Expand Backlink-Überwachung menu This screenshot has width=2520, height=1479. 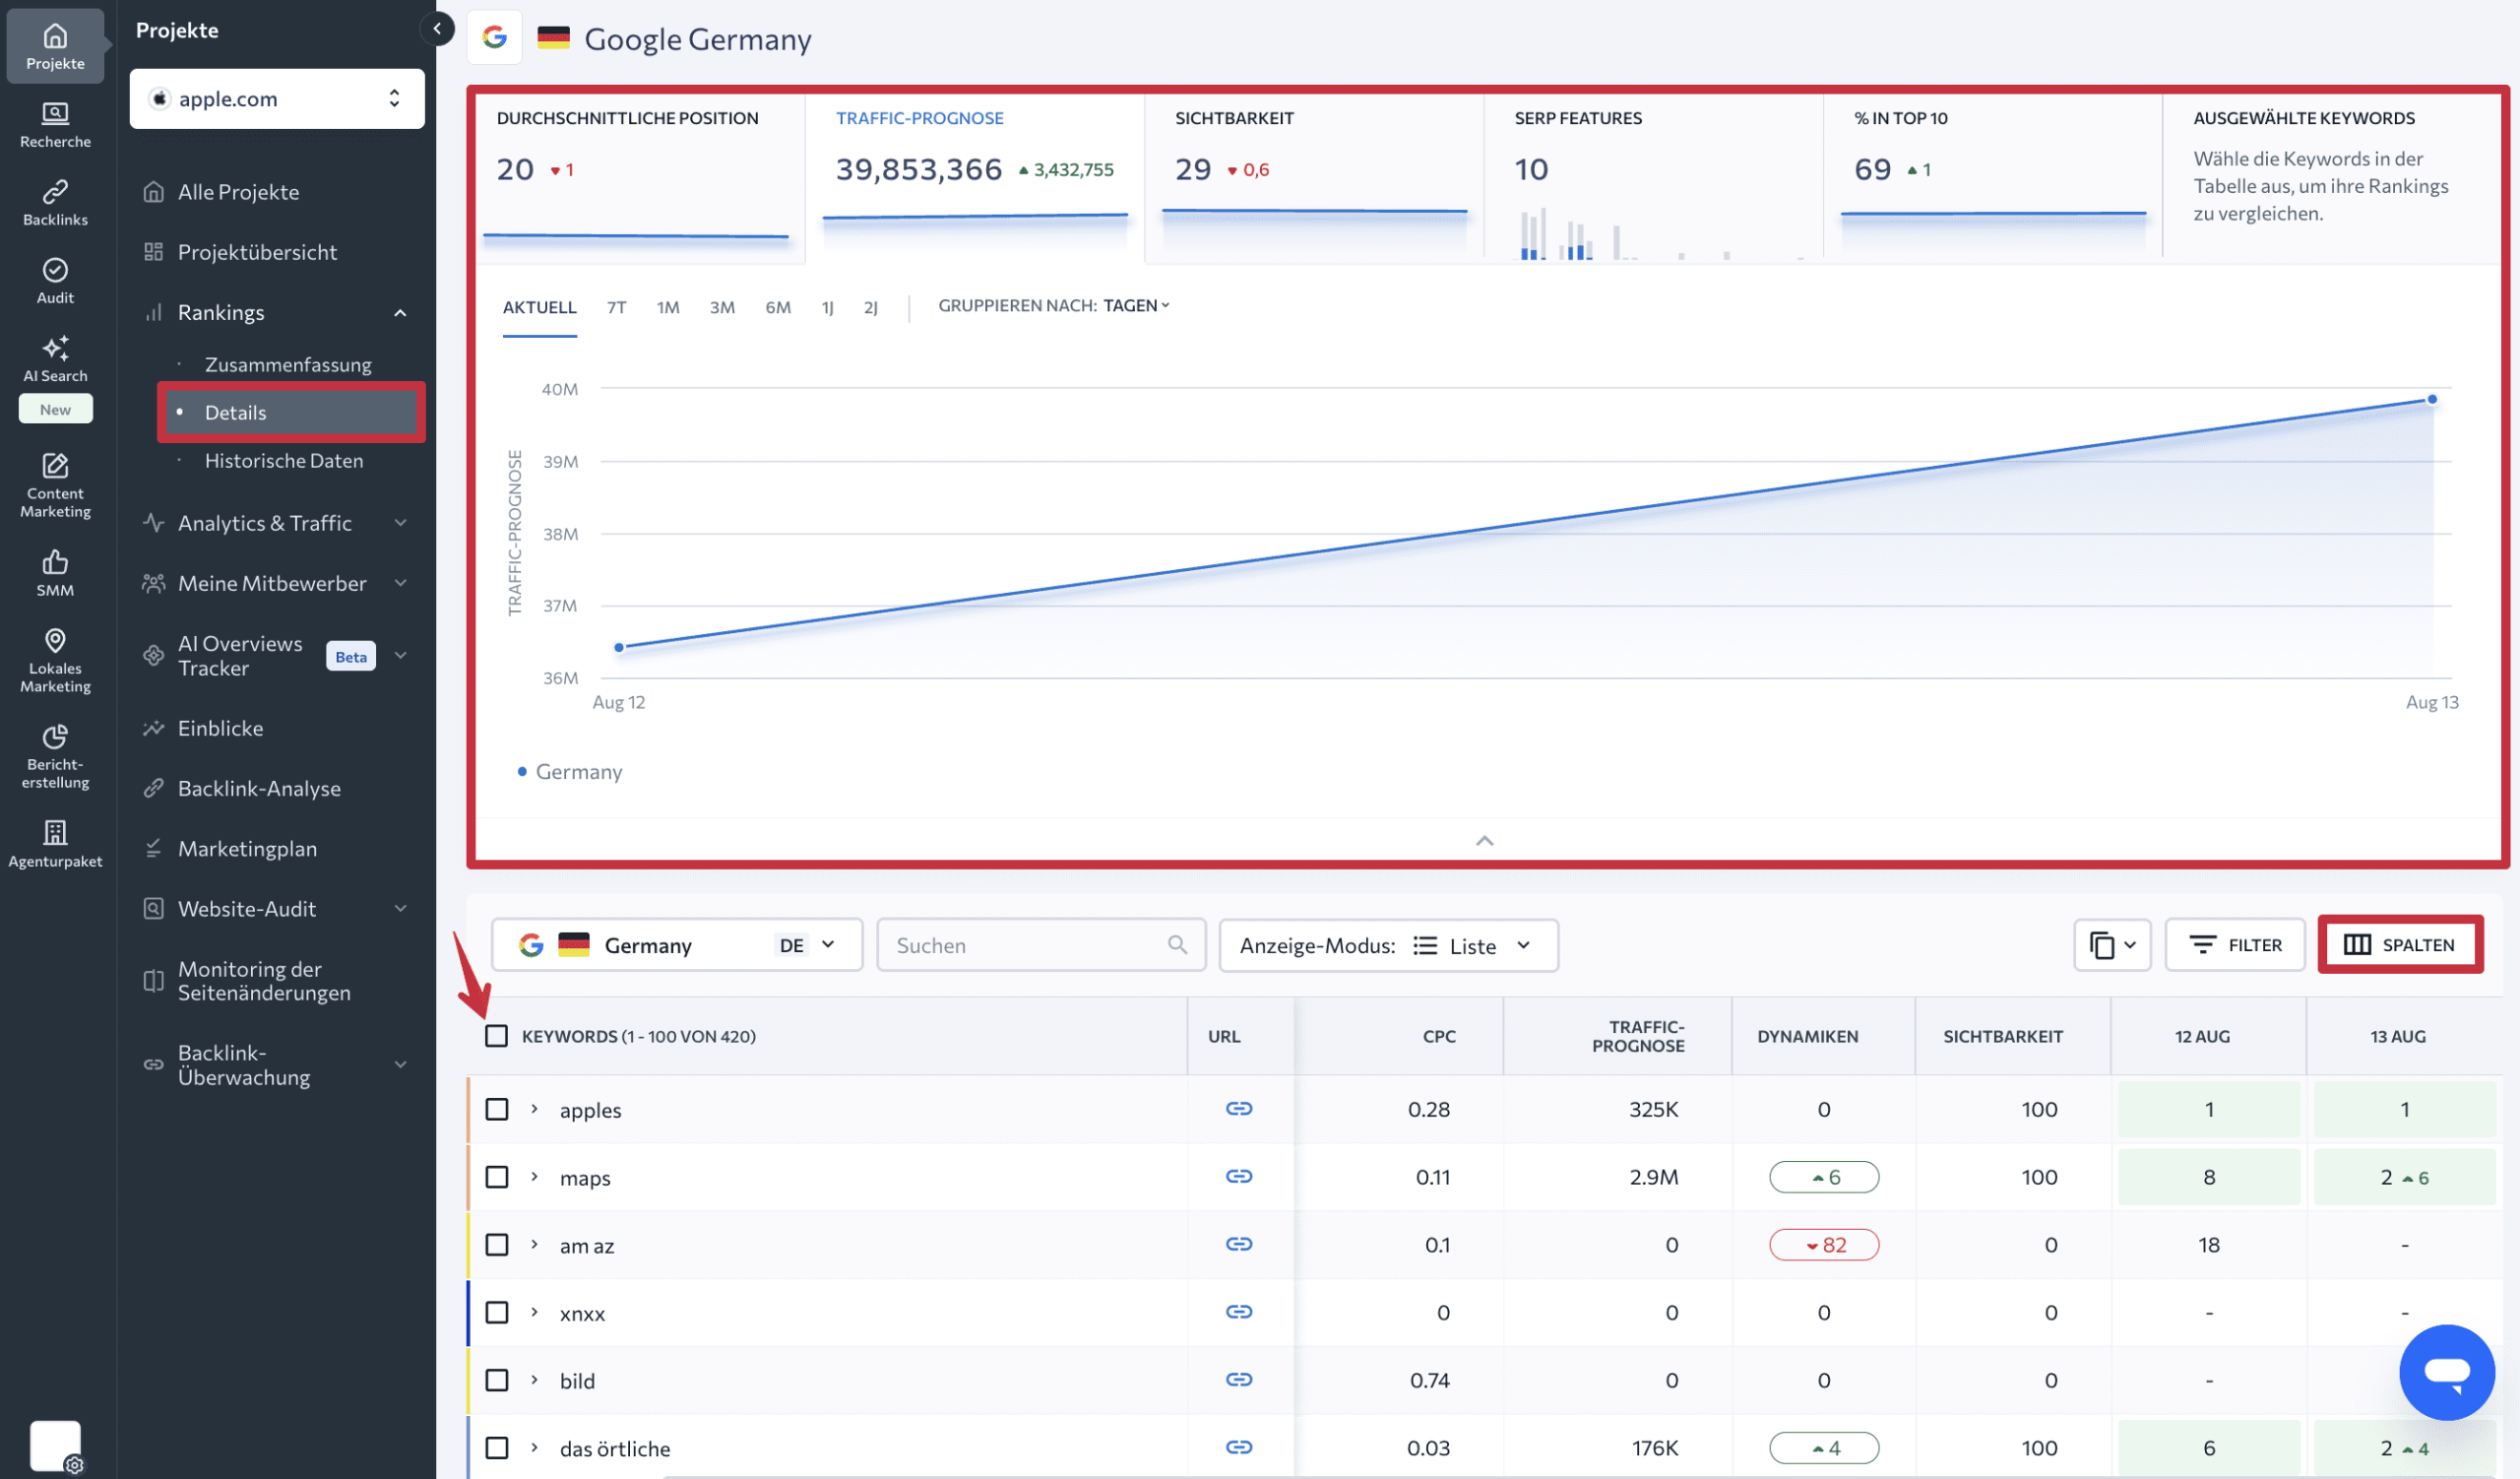[x=400, y=1065]
